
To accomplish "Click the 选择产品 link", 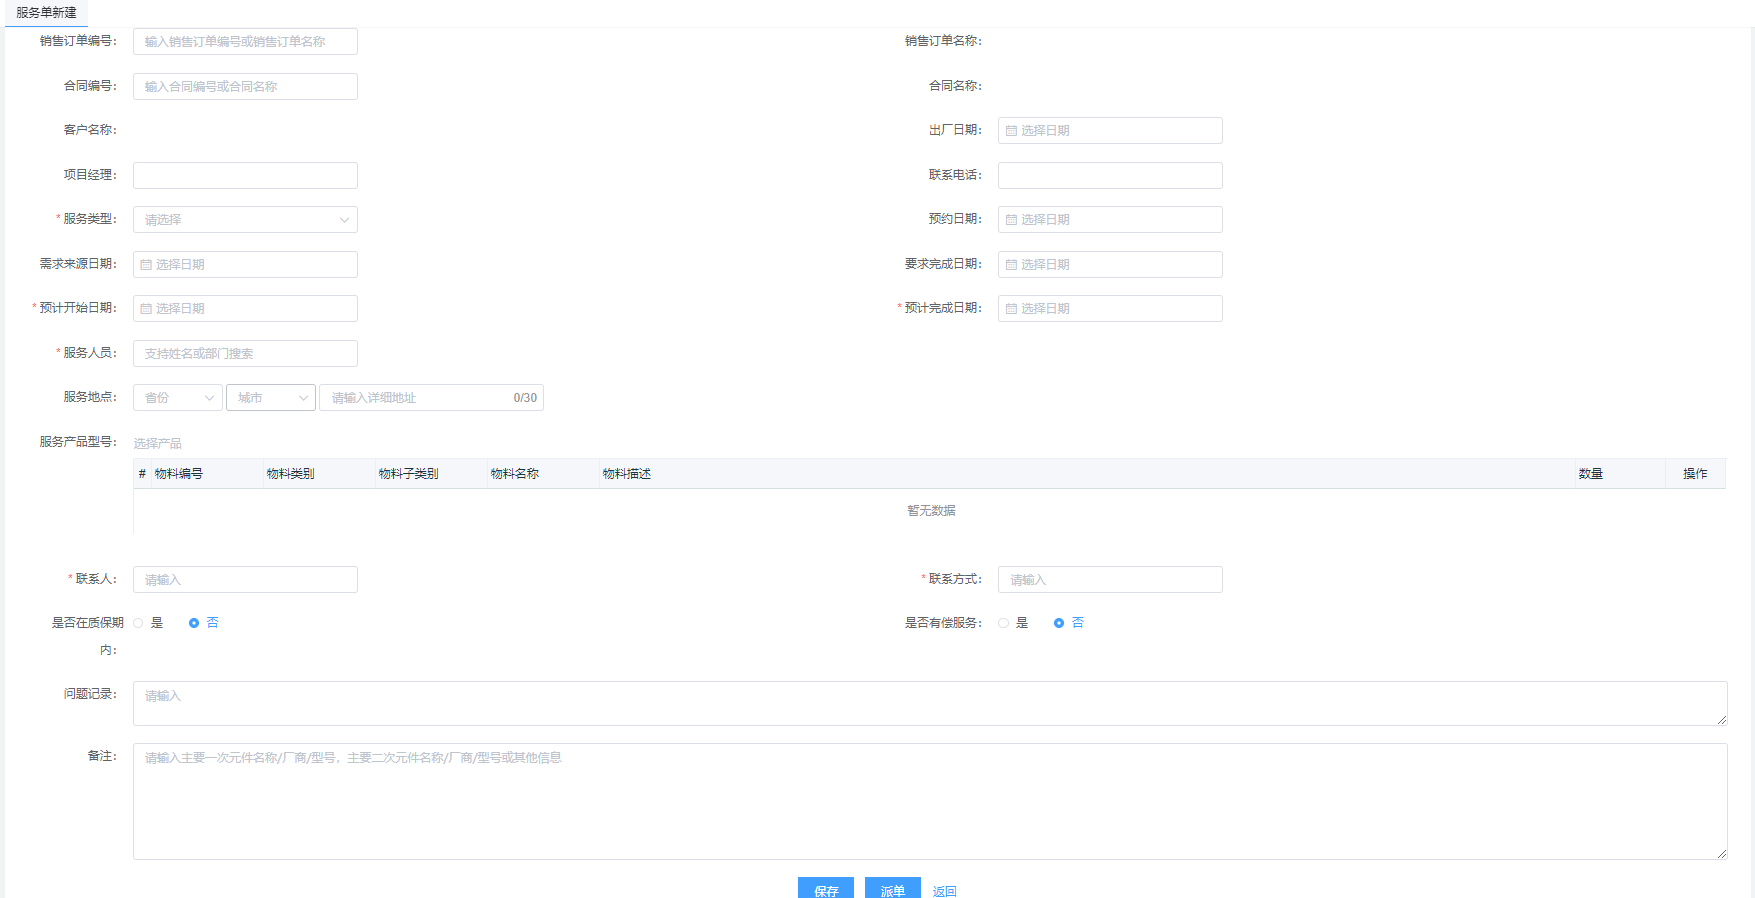I will pos(158,443).
